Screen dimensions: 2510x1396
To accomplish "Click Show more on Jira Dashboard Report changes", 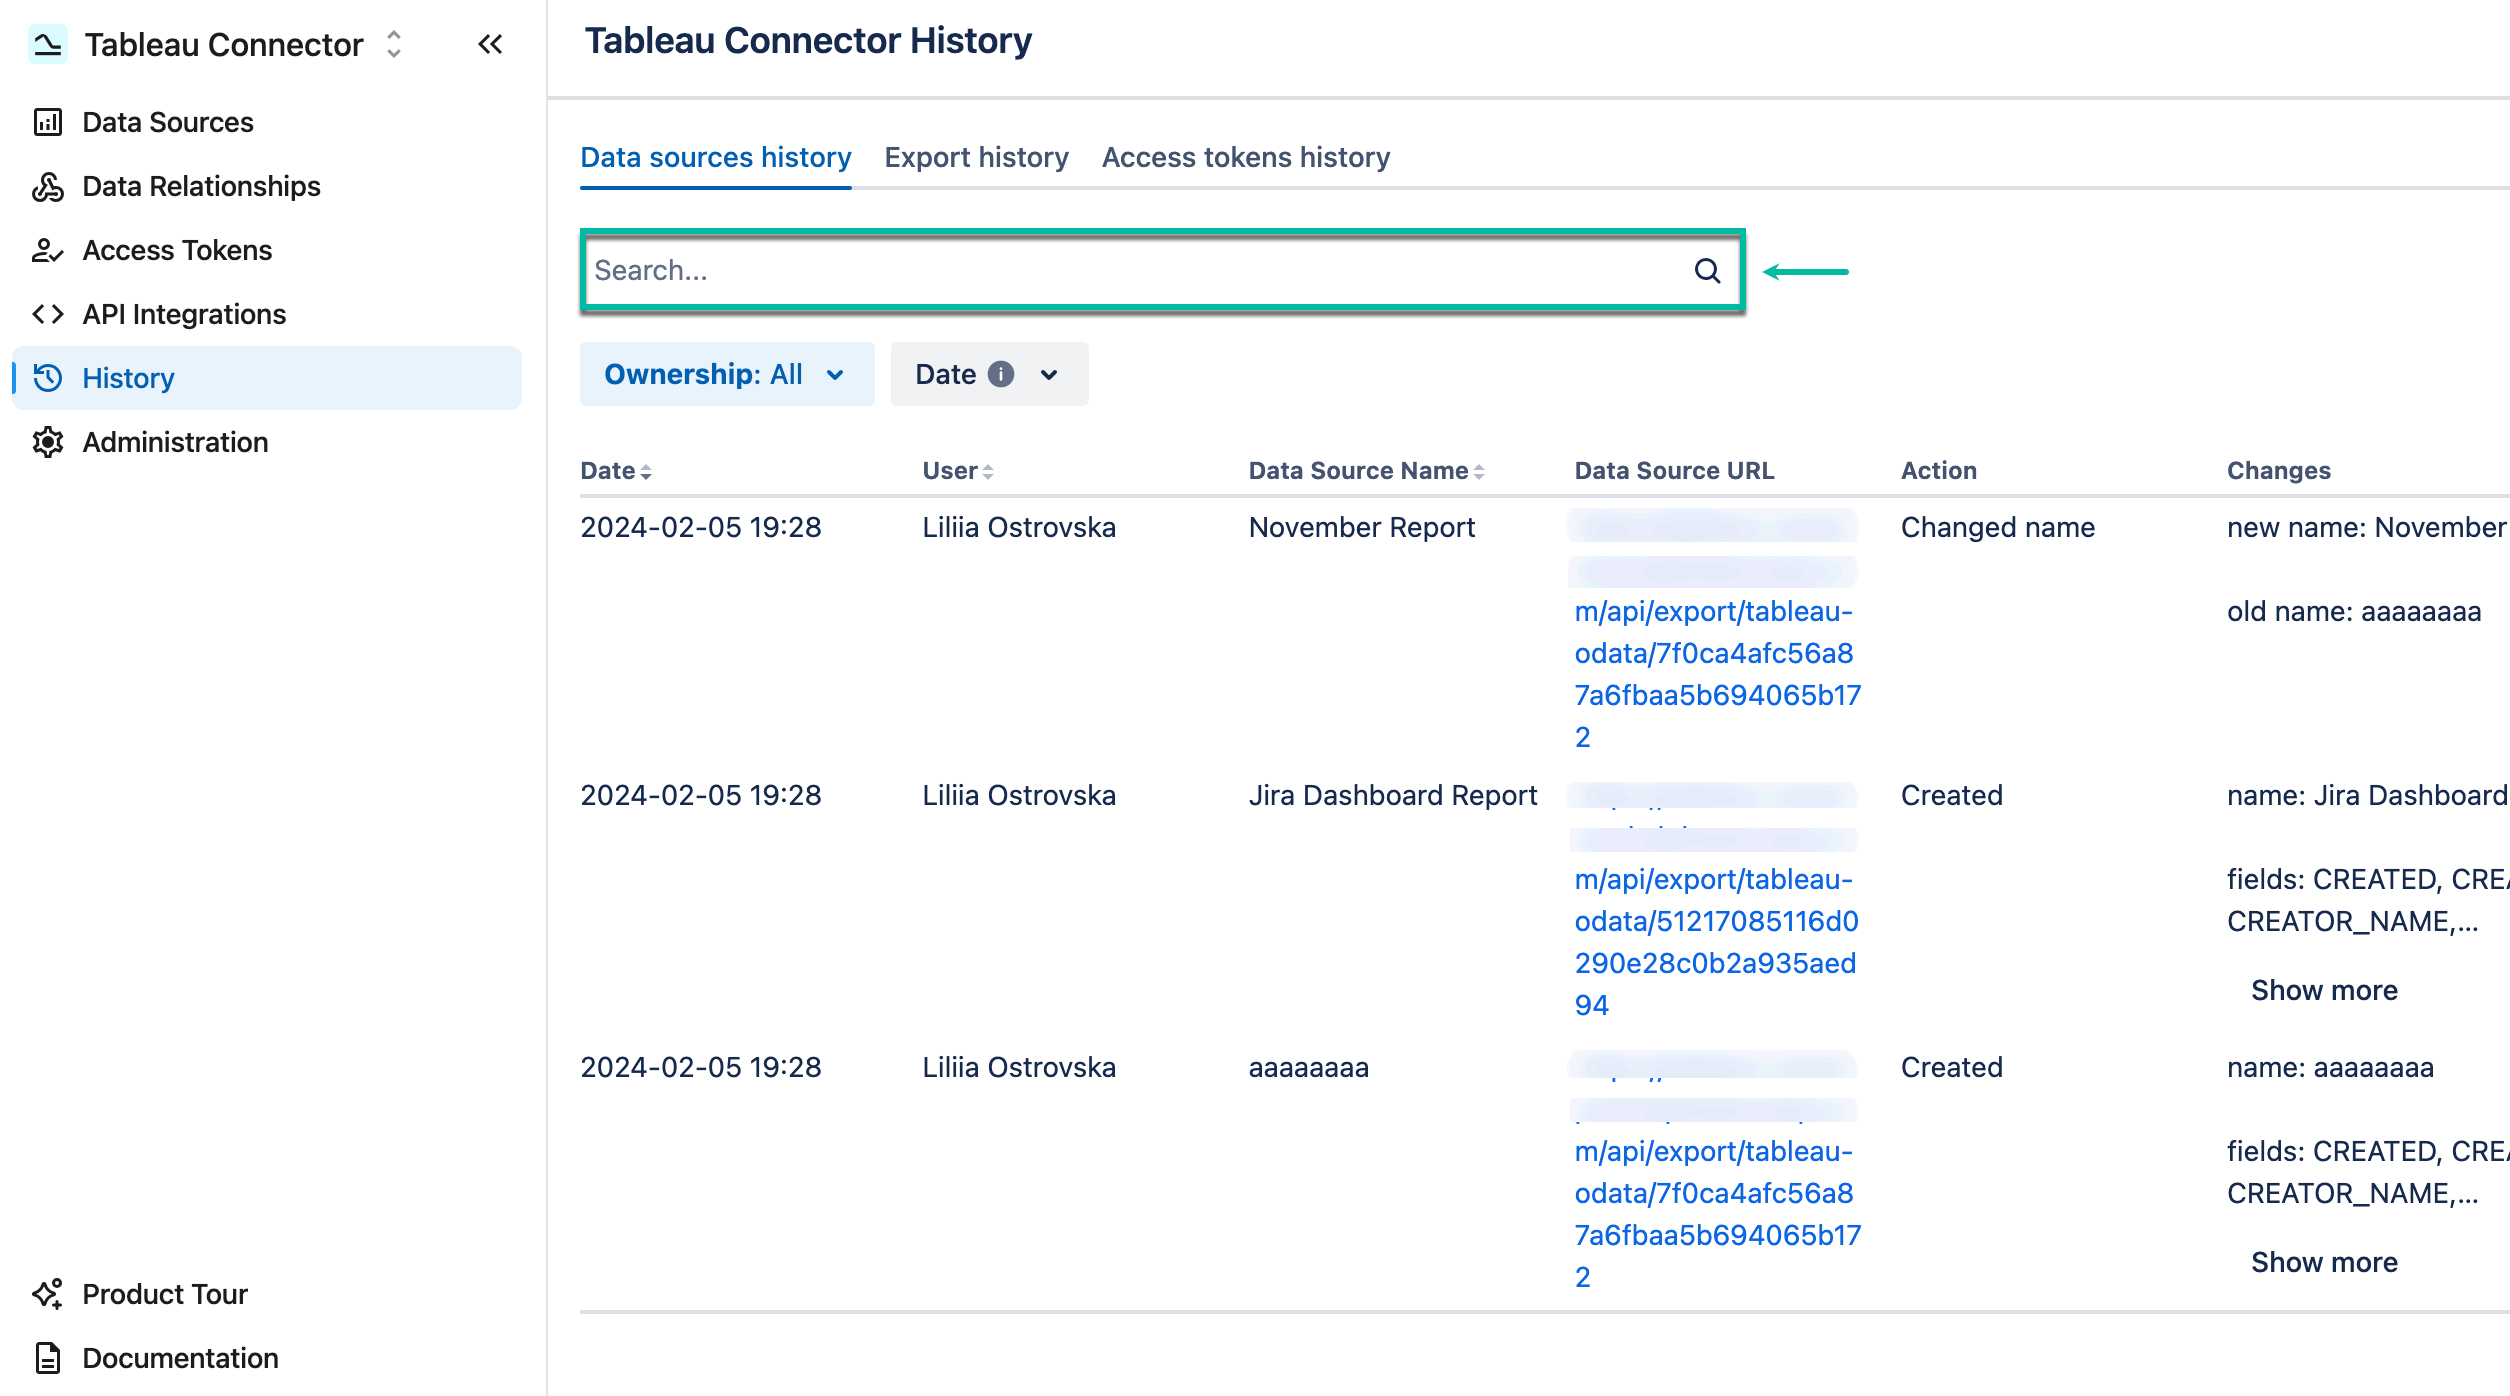I will coord(2324,989).
